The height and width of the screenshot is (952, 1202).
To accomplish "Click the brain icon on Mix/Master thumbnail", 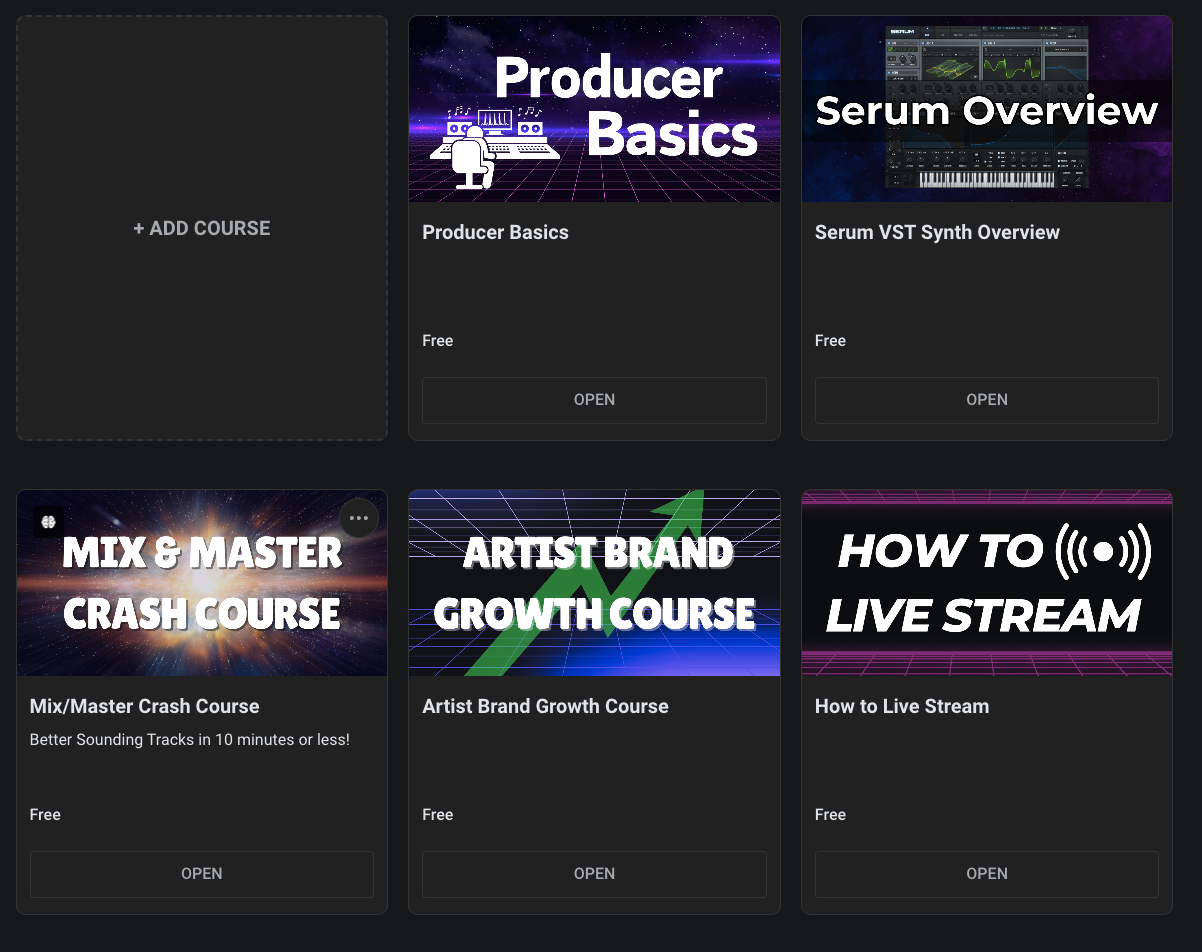I will pyautogui.click(x=48, y=521).
